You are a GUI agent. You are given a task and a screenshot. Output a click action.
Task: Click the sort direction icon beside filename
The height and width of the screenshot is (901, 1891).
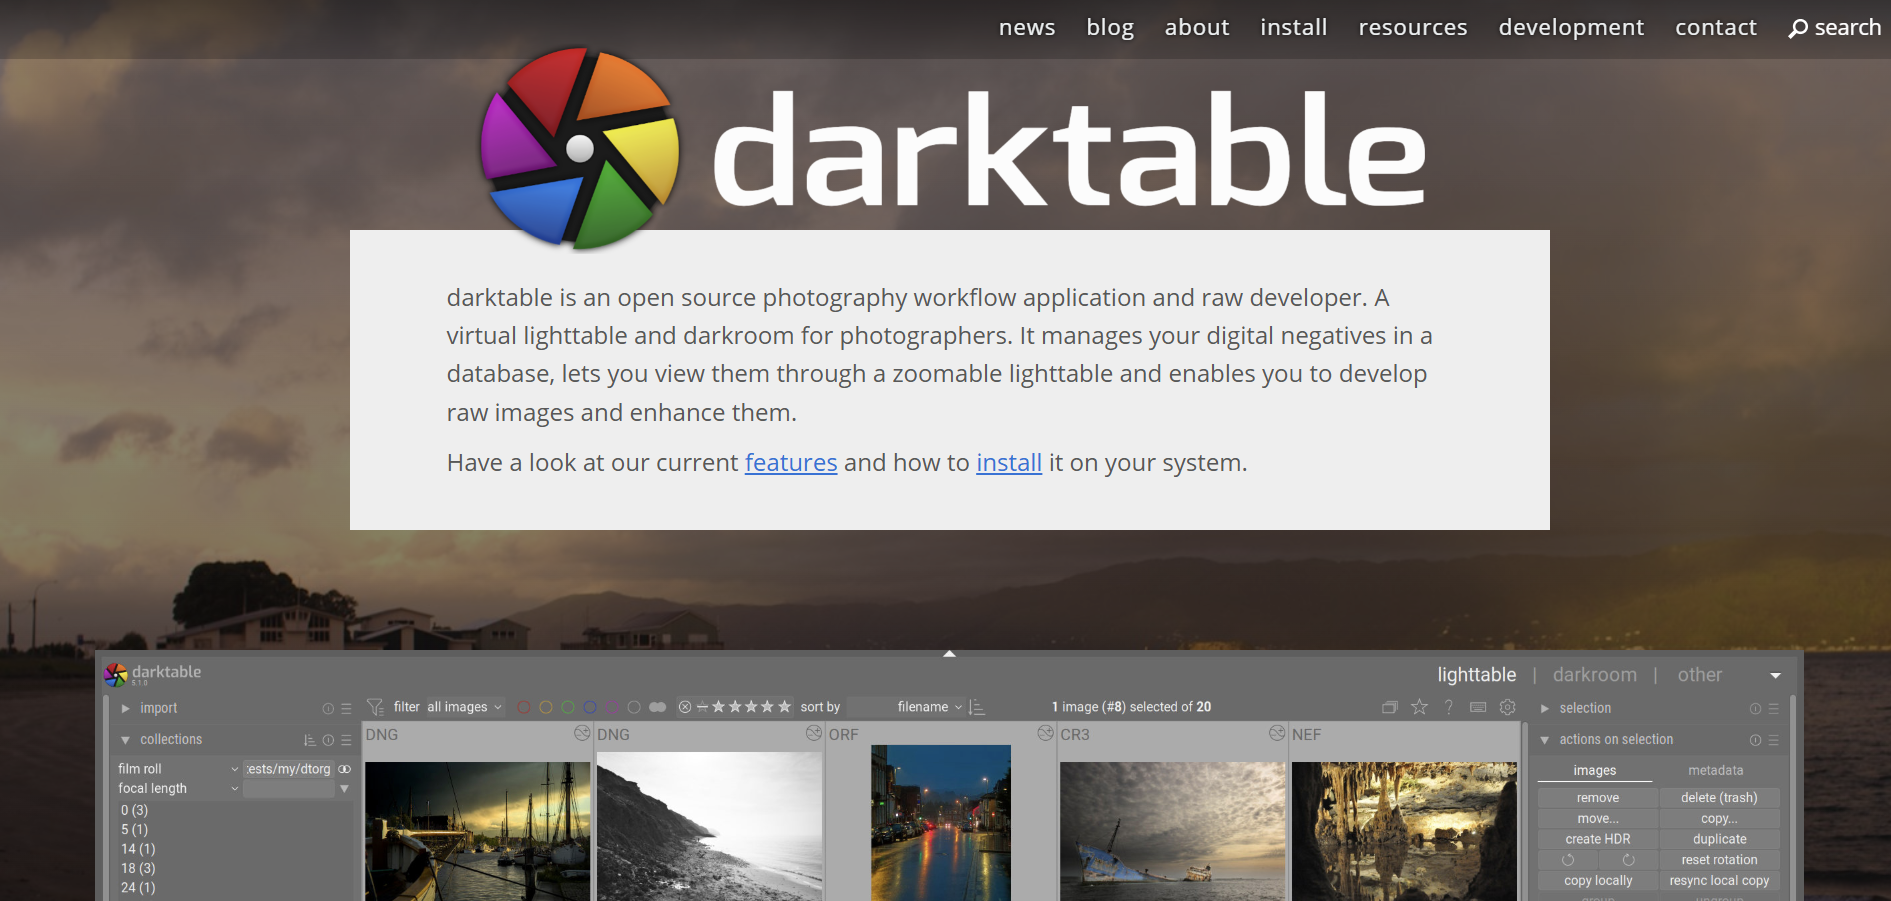pyautogui.click(x=977, y=707)
